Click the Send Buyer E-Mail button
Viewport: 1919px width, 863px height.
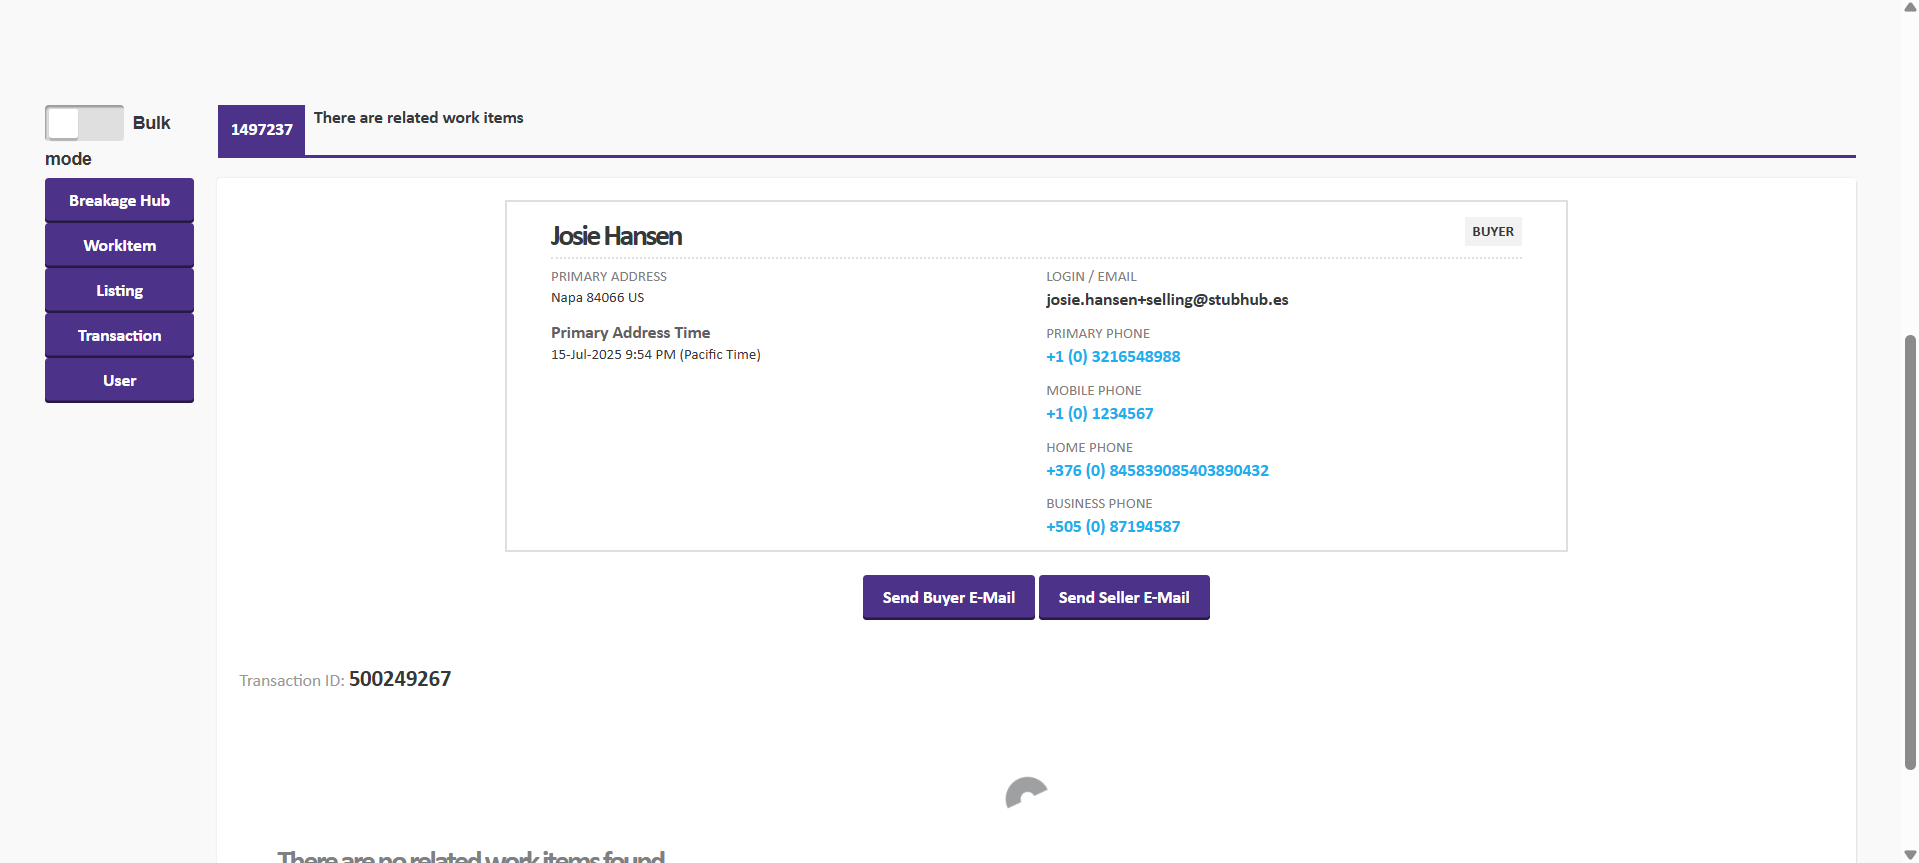click(x=948, y=597)
